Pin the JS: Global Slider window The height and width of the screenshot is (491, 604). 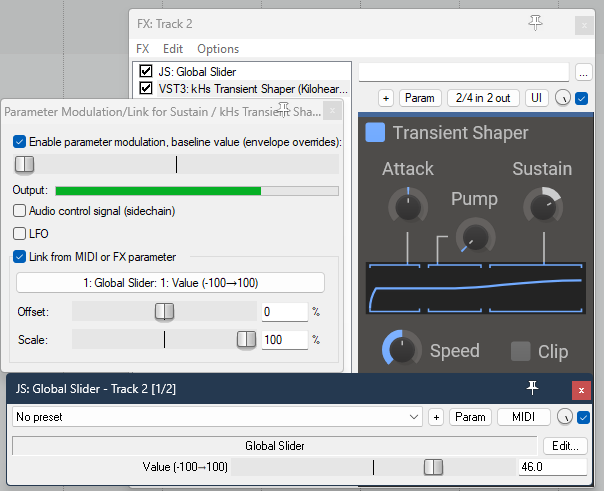click(533, 388)
